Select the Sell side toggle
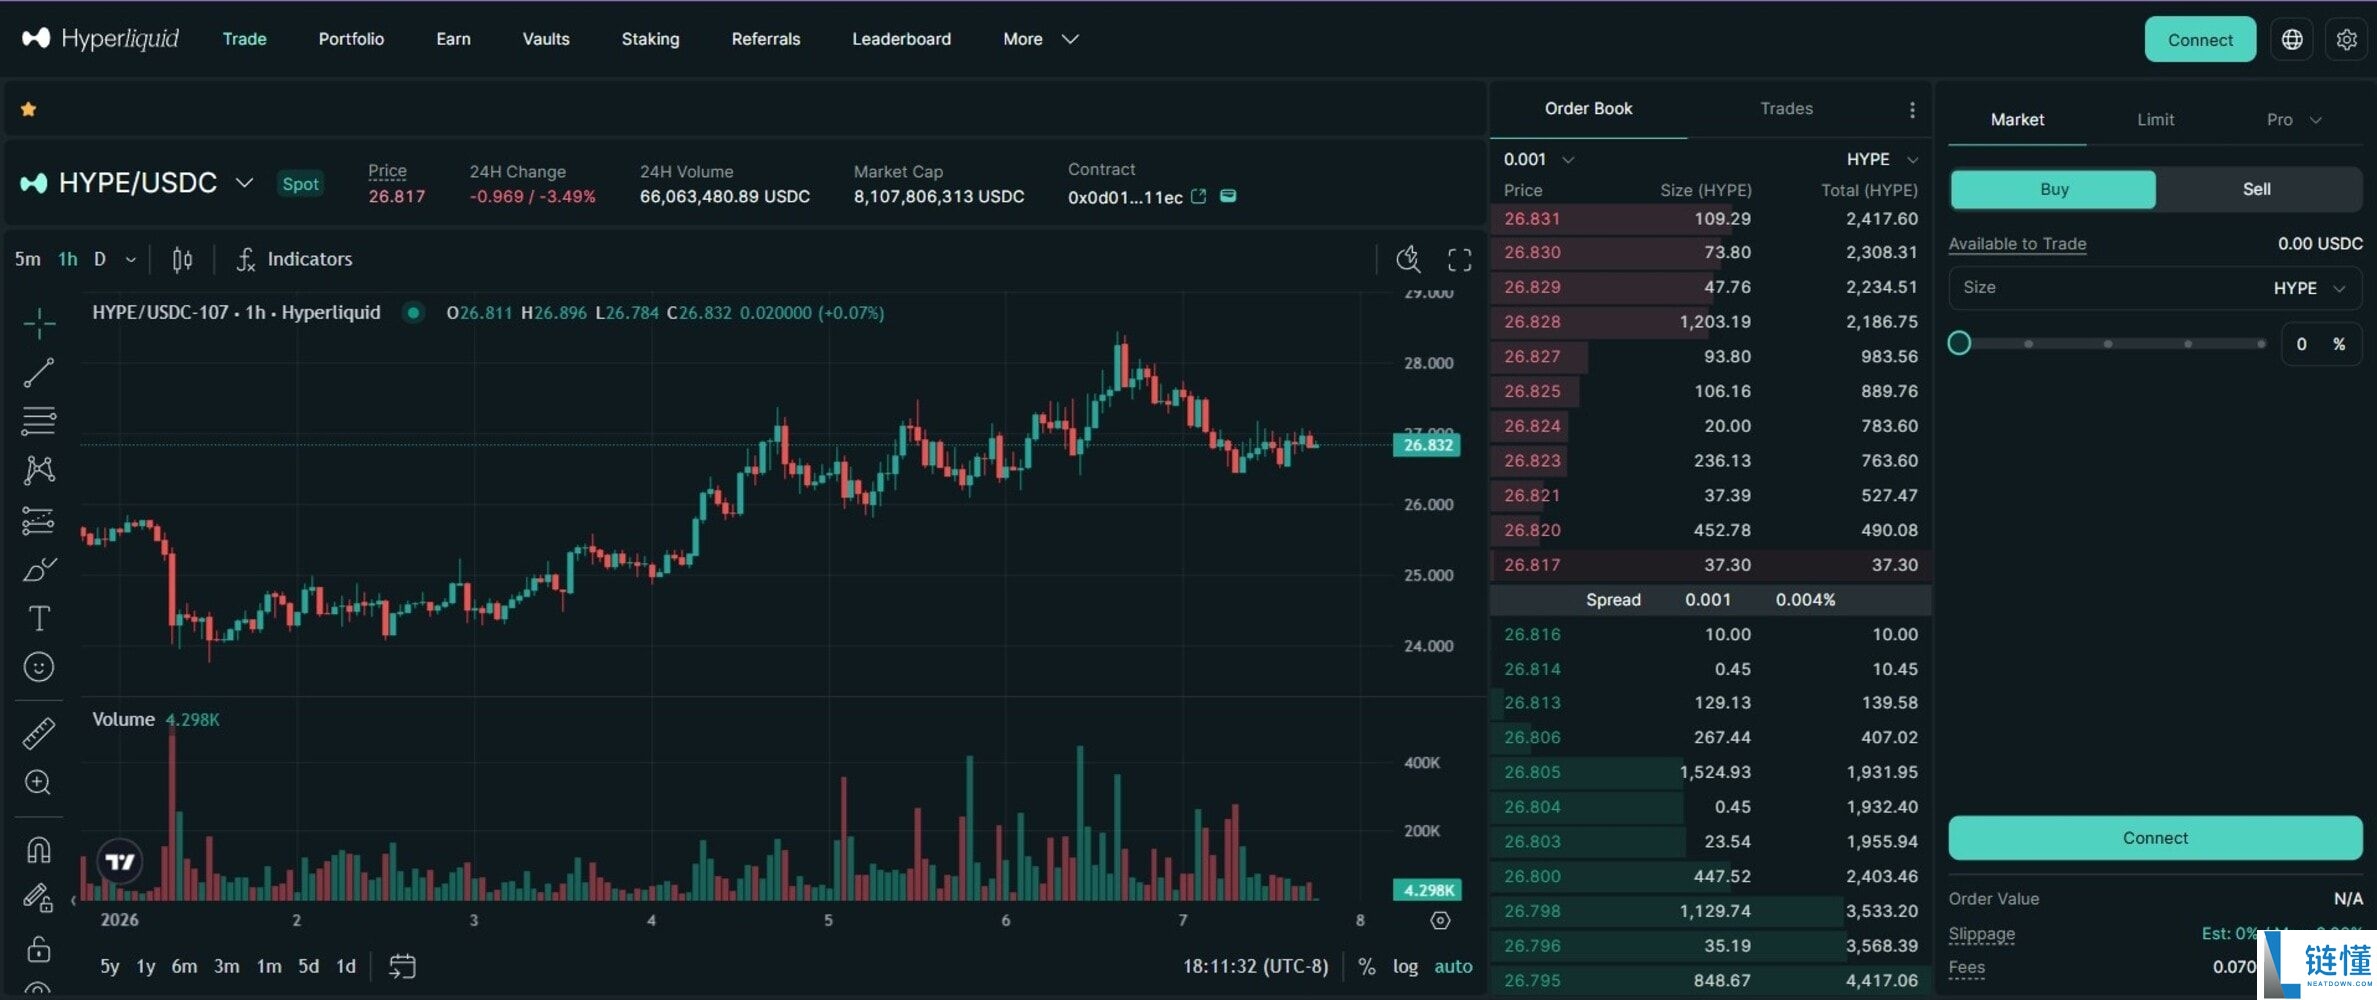2377x1000 pixels. pyautogui.click(x=2257, y=189)
